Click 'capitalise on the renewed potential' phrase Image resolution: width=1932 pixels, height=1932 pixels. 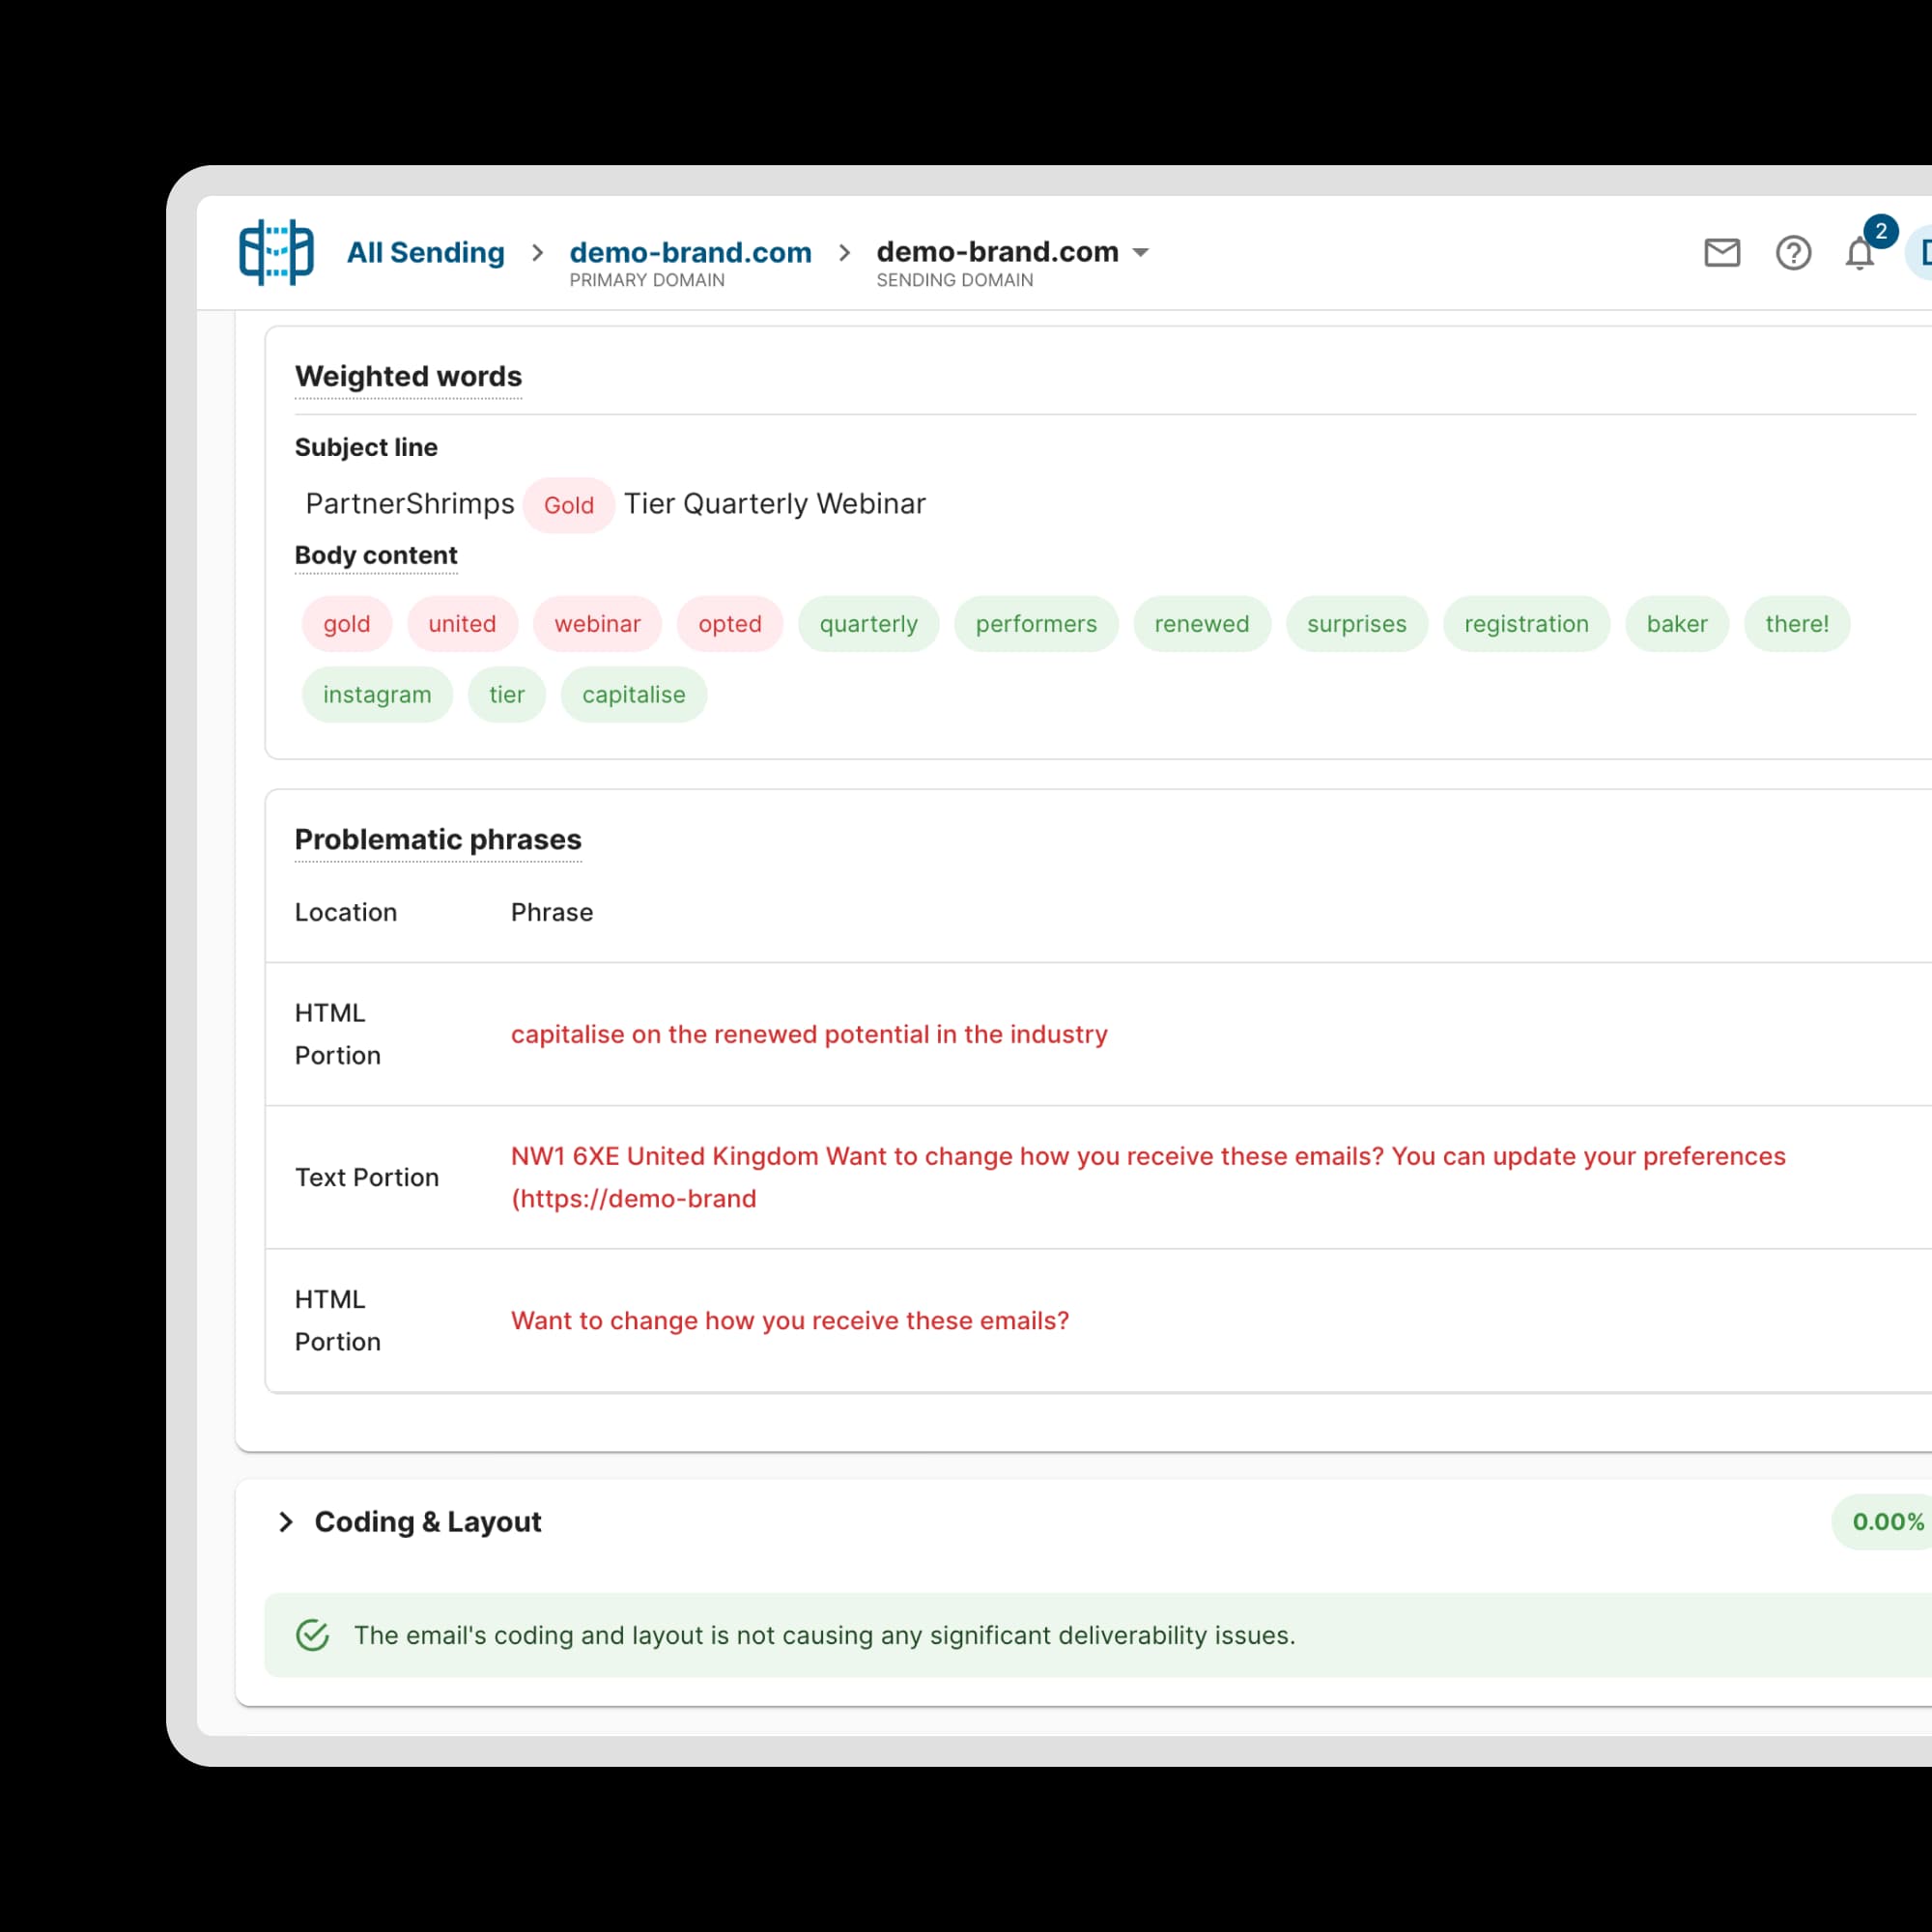(809, 1034)
